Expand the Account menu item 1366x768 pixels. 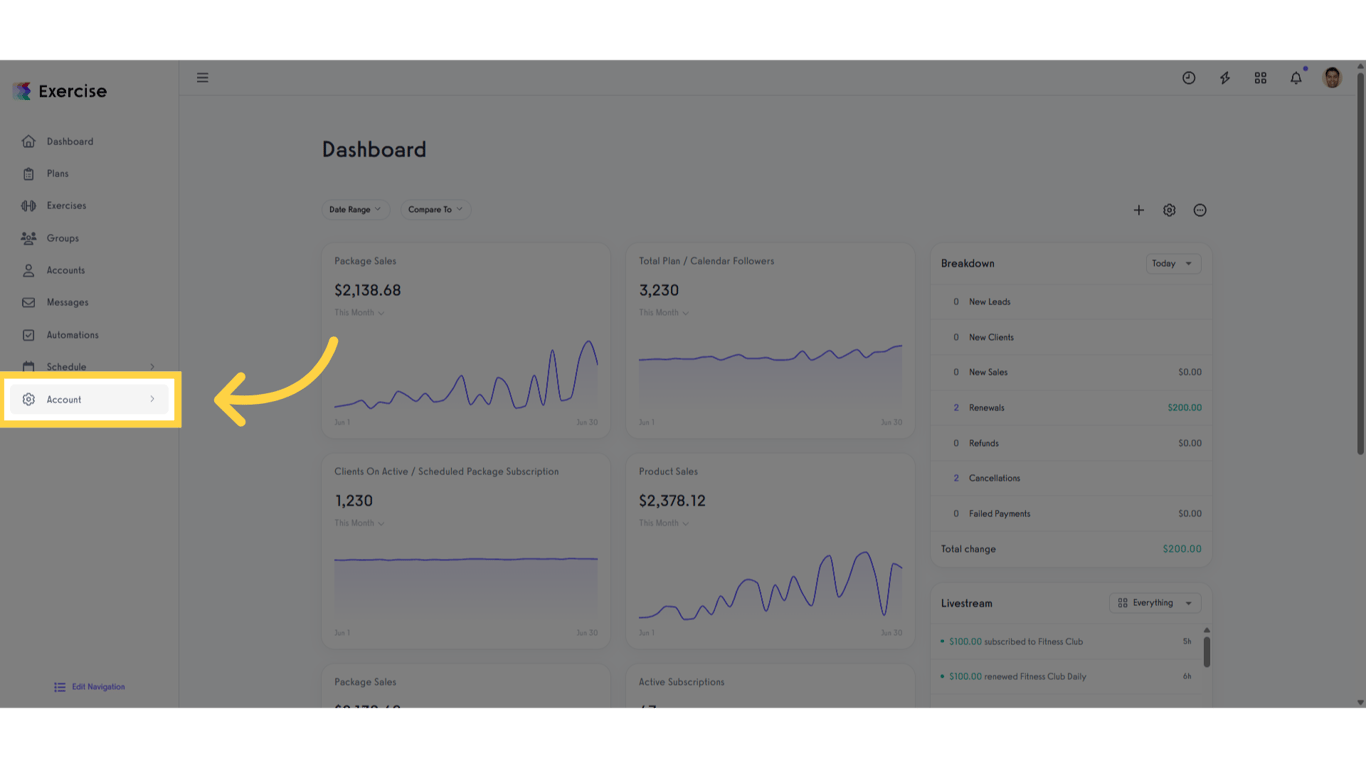click(90, 399)
